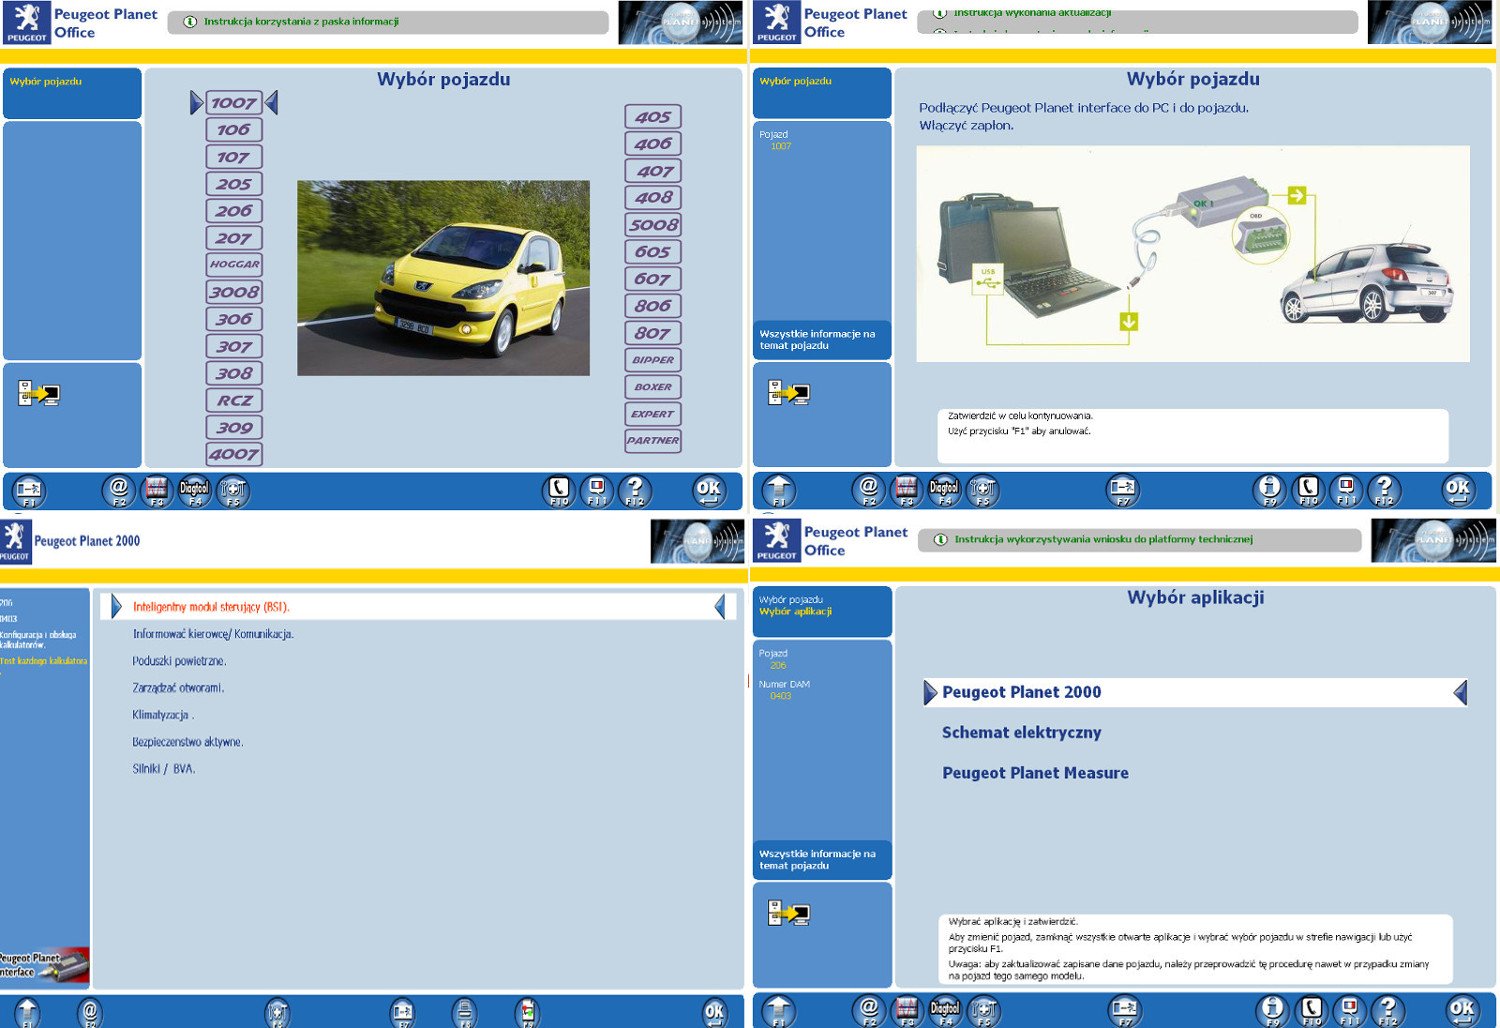Open Test każdego kalkulatora sidebar link
The height and width of the screenshot is (1028, 1500).
[x=43, y=661]
